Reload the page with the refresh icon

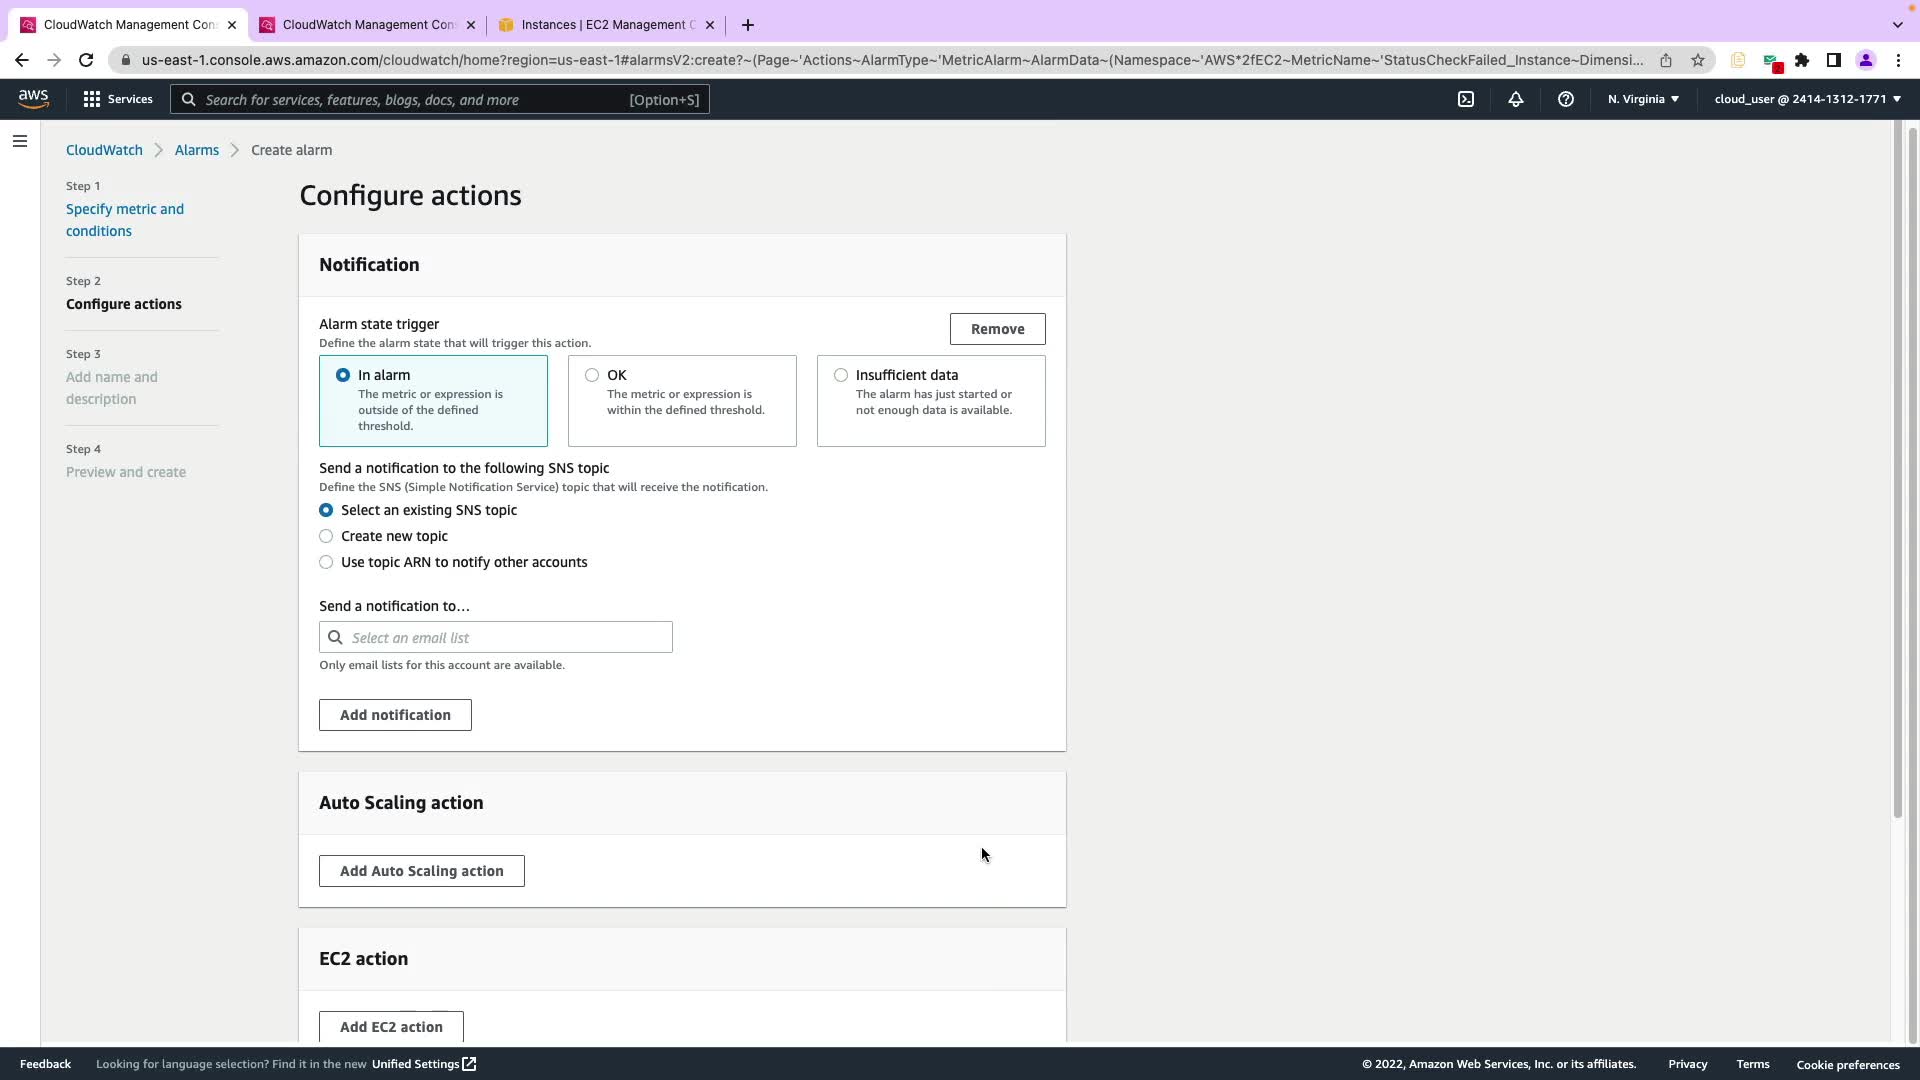pos(86,60)
